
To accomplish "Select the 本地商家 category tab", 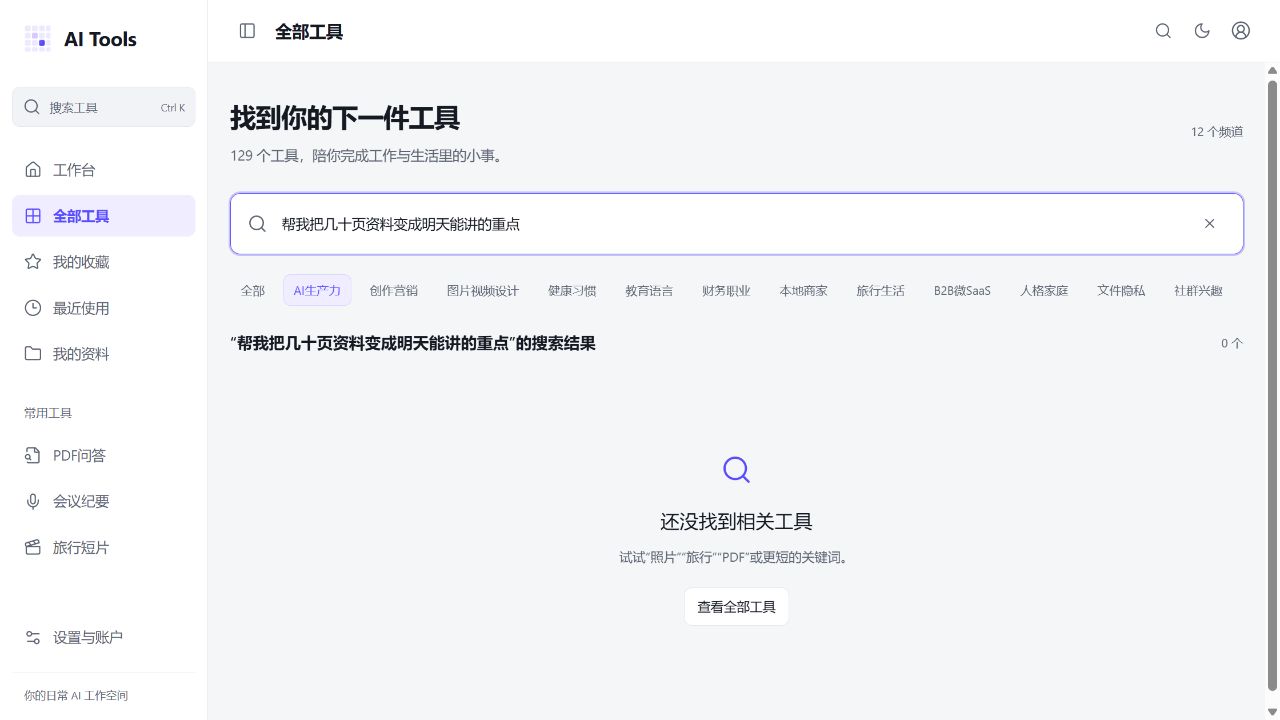I will point(804,291).
